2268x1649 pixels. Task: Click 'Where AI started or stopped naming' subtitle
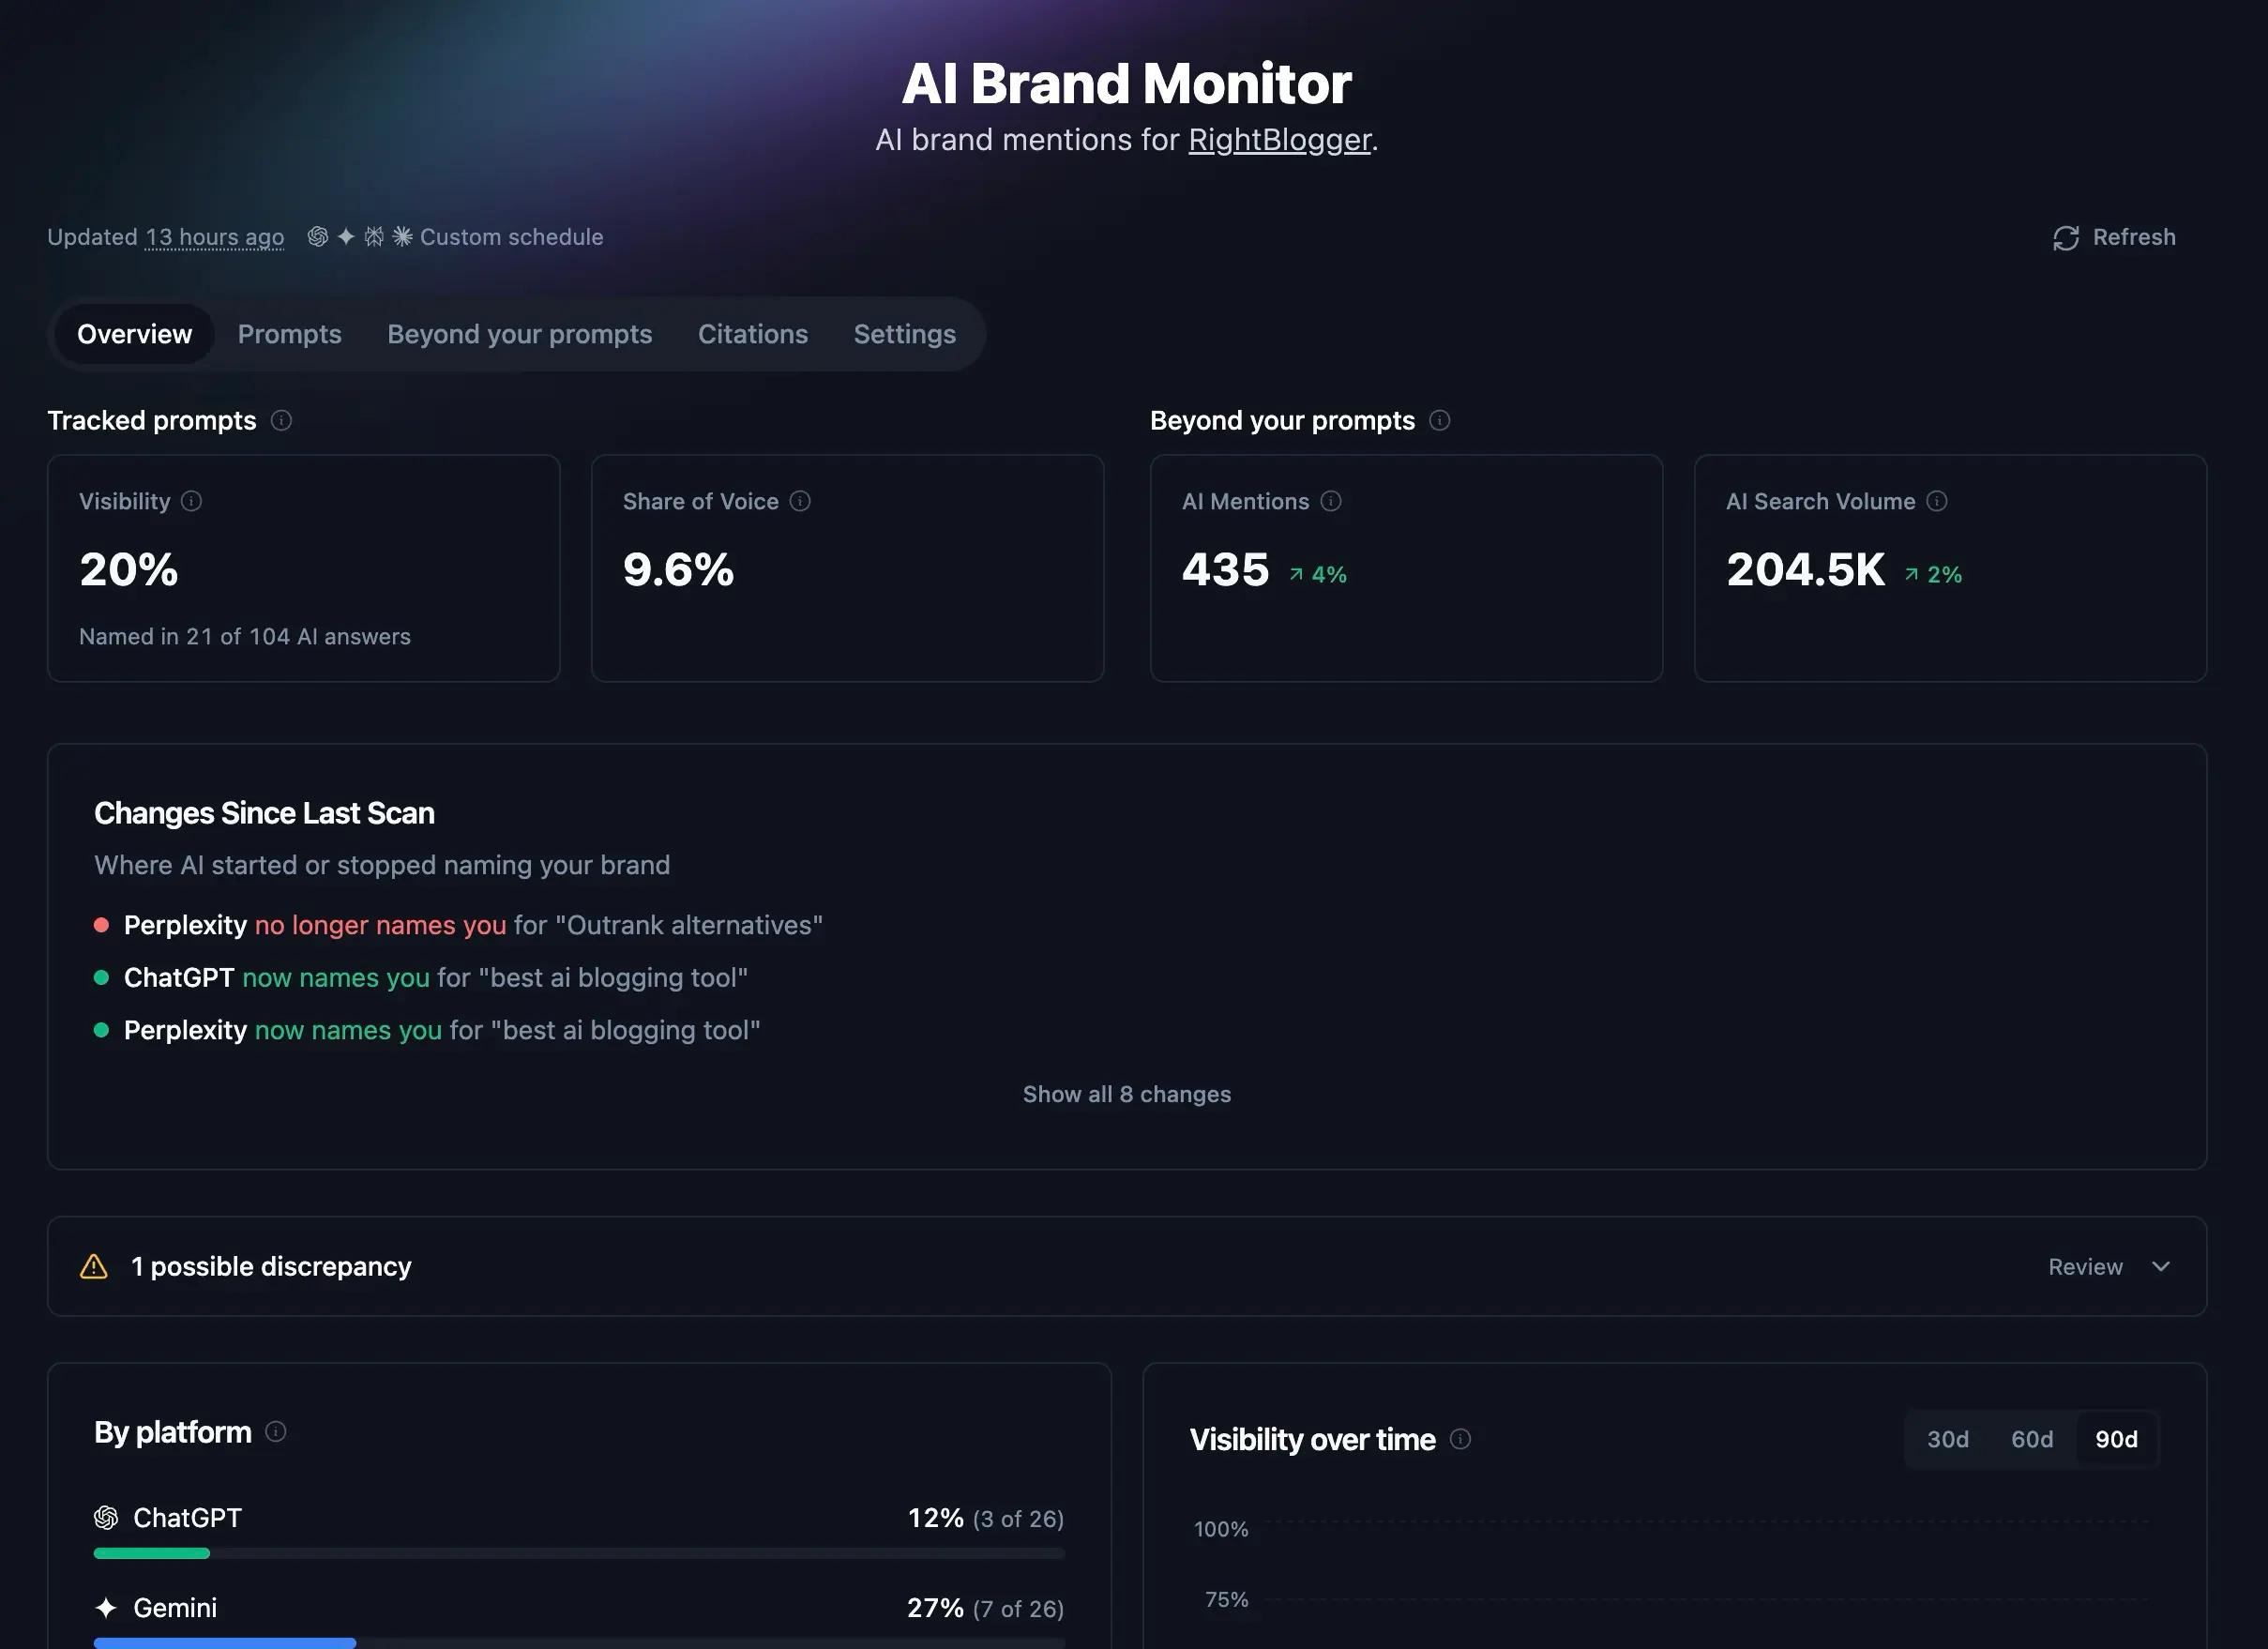point(382,865)
